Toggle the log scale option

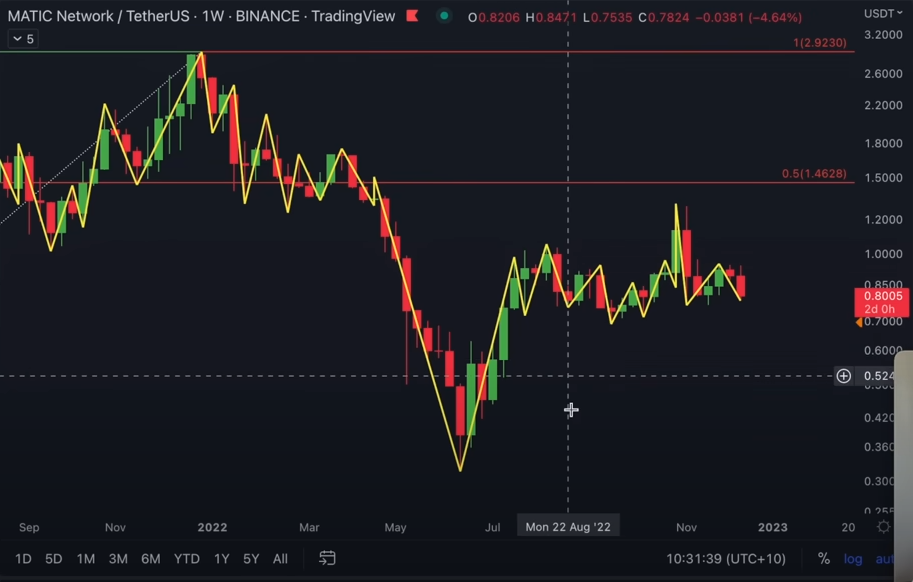(853, 559)
